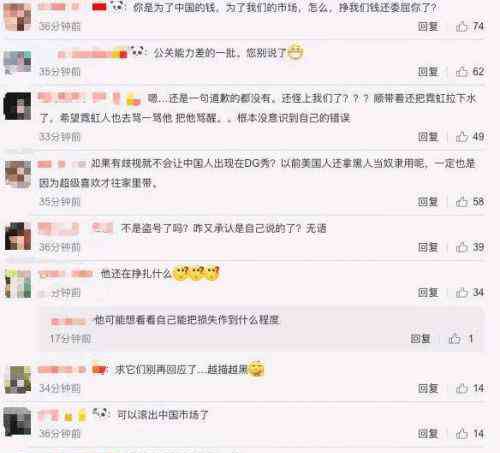
Task: Reply to the 公关能力差的一批 comment
Action: click(428, 72)
